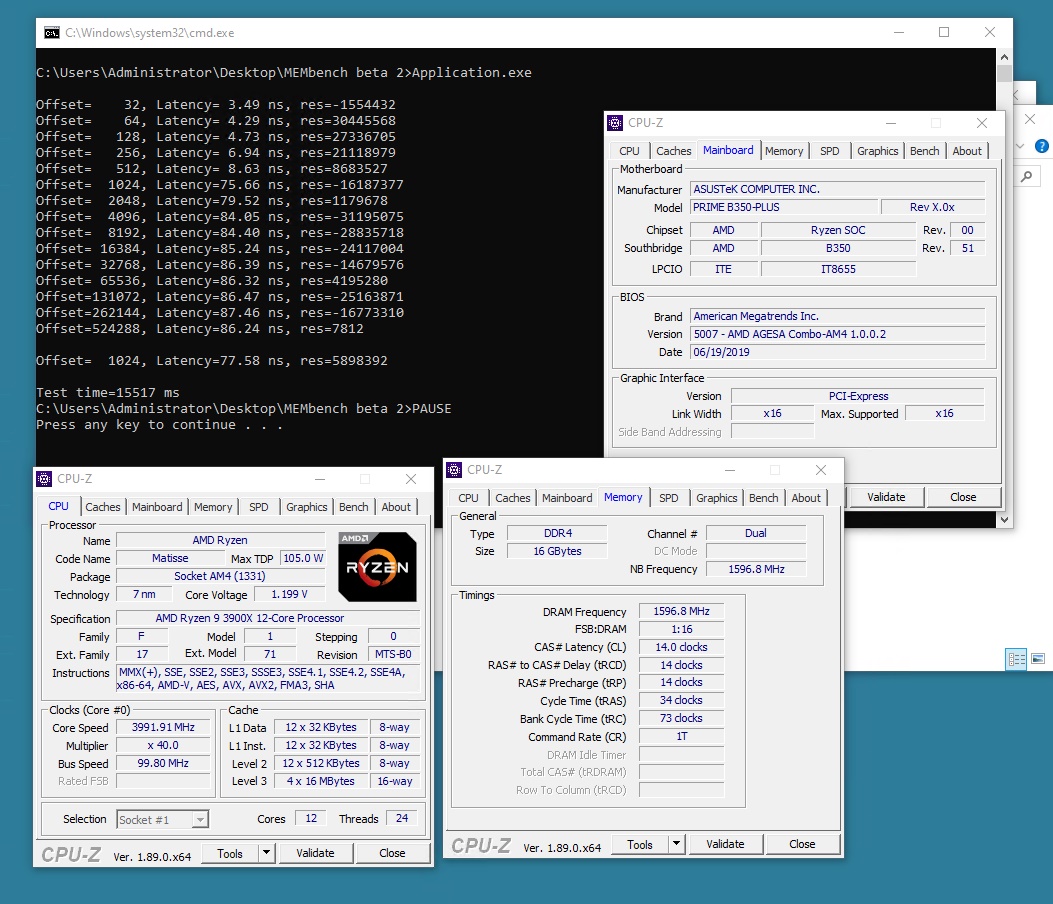Click Close button in Mainboard window

963,497
